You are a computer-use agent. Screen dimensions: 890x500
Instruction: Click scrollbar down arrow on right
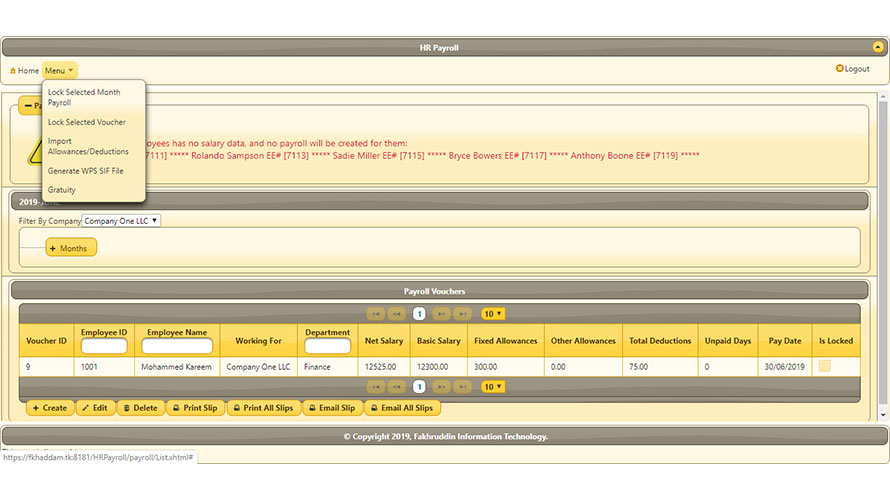(883, 415)
